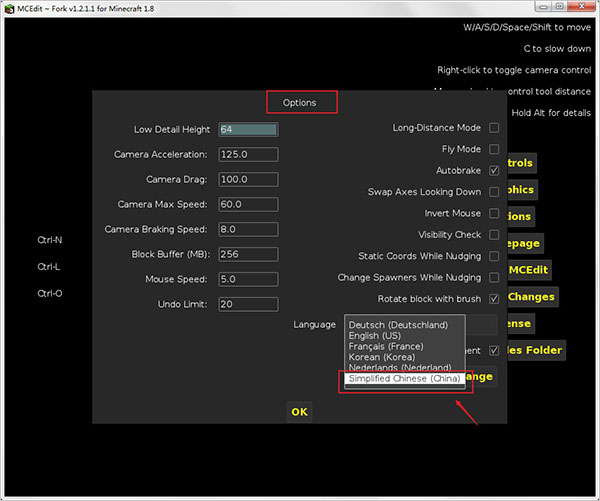Image resolution: width=600 pixels, height=501 pixels.
Task: Click the Block Buffer (MB) field
Action: click(x=247, y=254)
